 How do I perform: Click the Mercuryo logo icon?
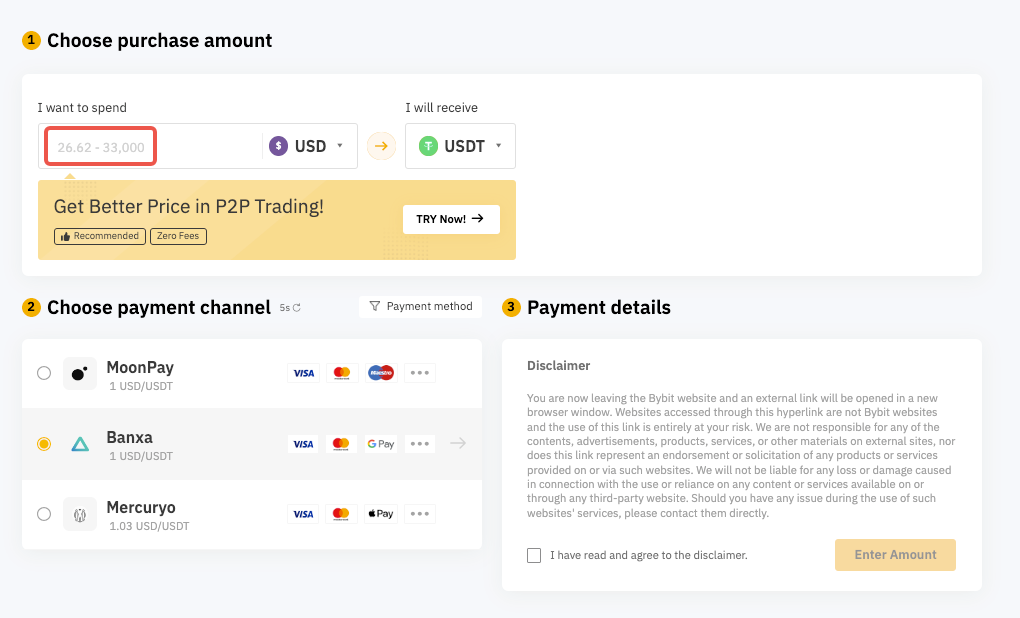(x=79, y=513)
